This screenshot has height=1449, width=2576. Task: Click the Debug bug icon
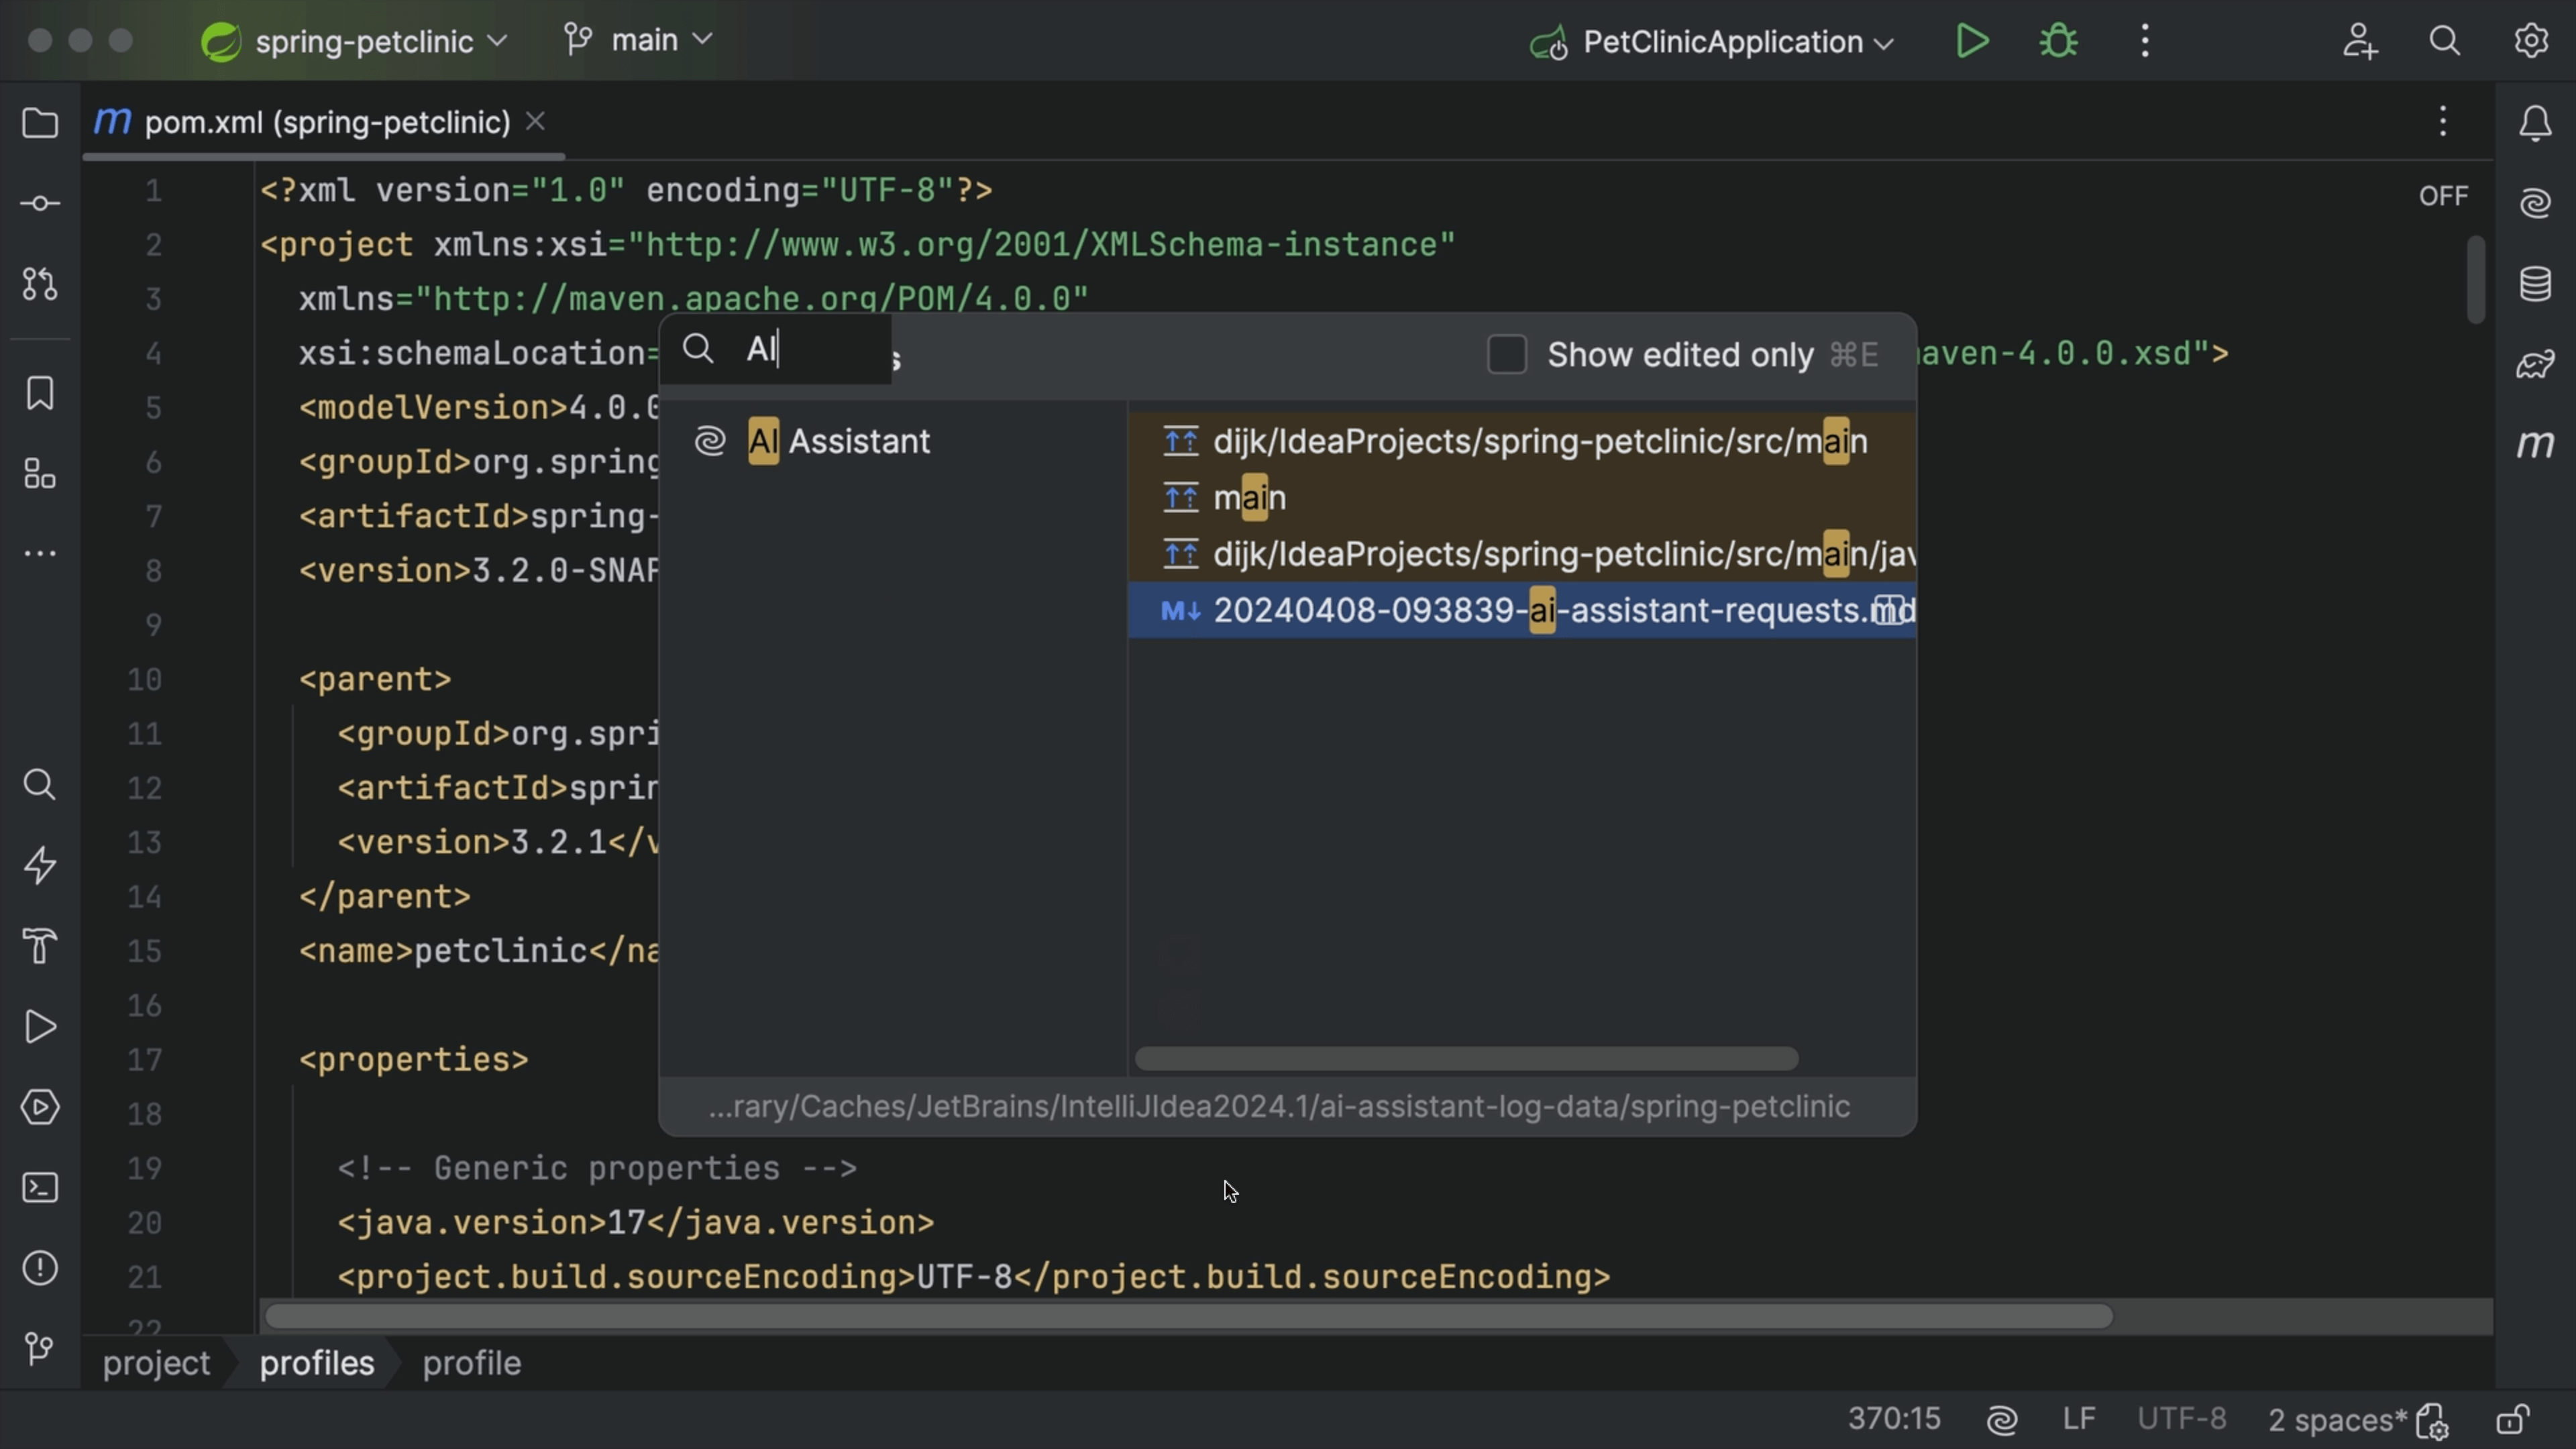click(2058, 41)
